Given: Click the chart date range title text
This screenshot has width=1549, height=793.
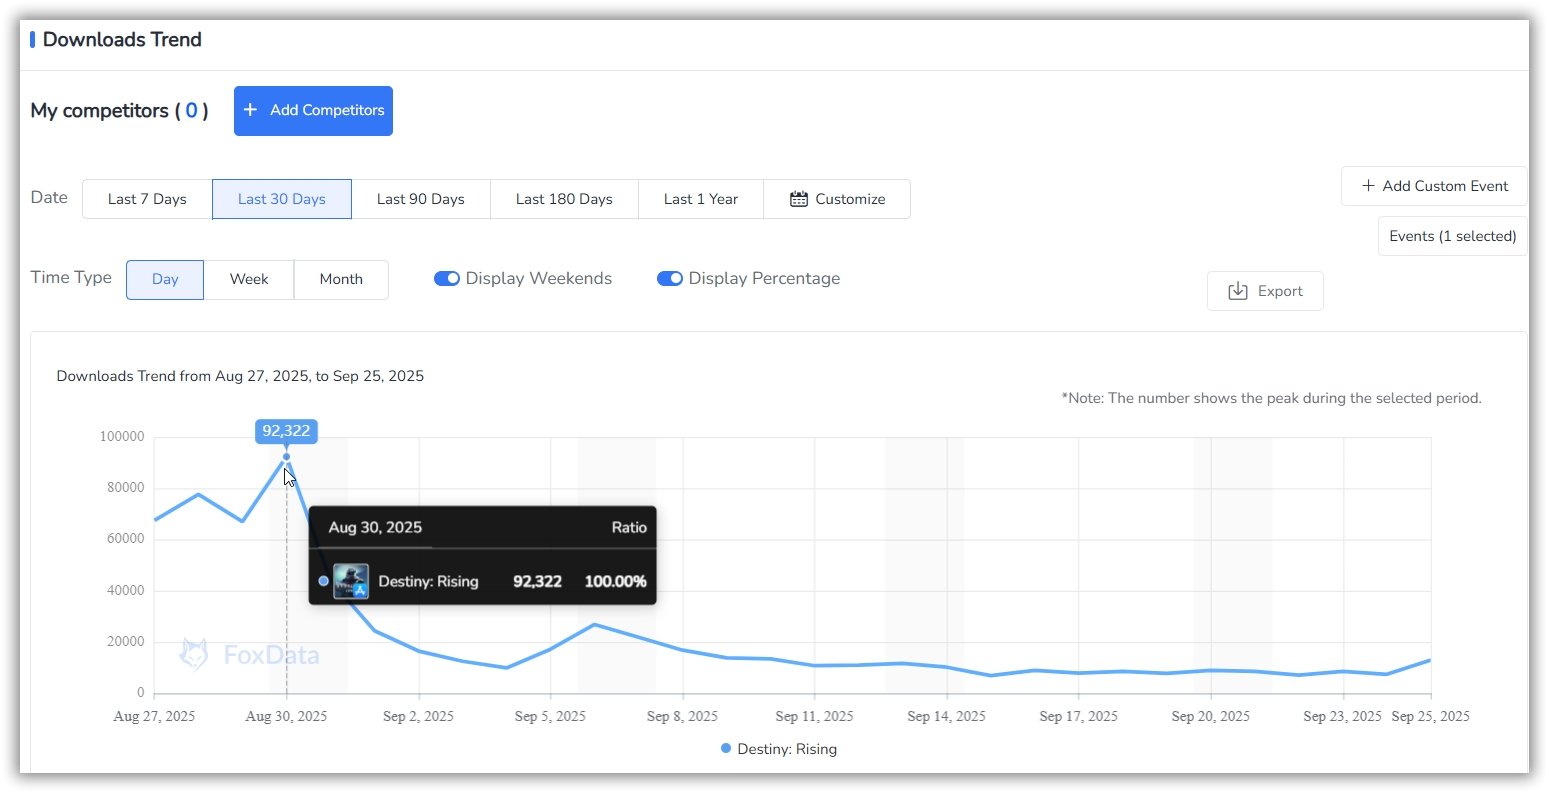Looking at the screenshot, I should [x=240, y=376].
